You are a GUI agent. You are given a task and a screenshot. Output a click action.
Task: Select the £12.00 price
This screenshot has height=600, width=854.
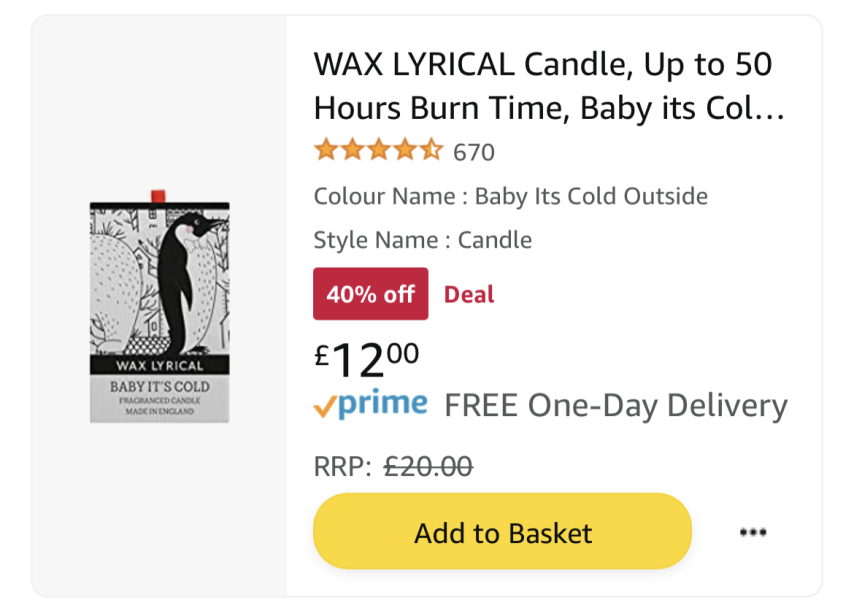(x=366, y=358)
